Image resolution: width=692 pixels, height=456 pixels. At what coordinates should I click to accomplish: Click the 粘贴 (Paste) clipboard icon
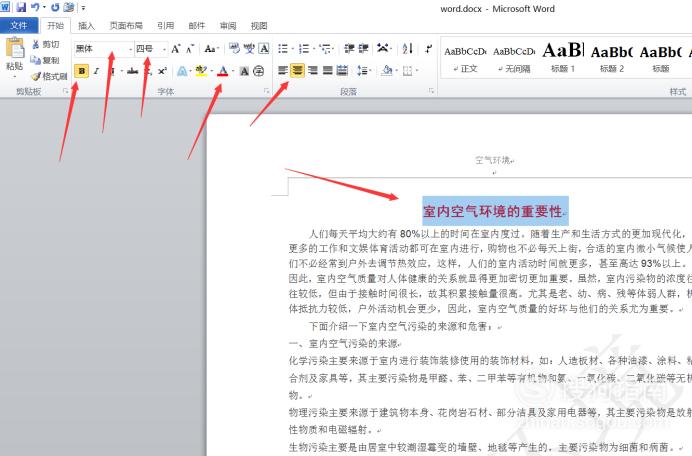tap(15, 49)
